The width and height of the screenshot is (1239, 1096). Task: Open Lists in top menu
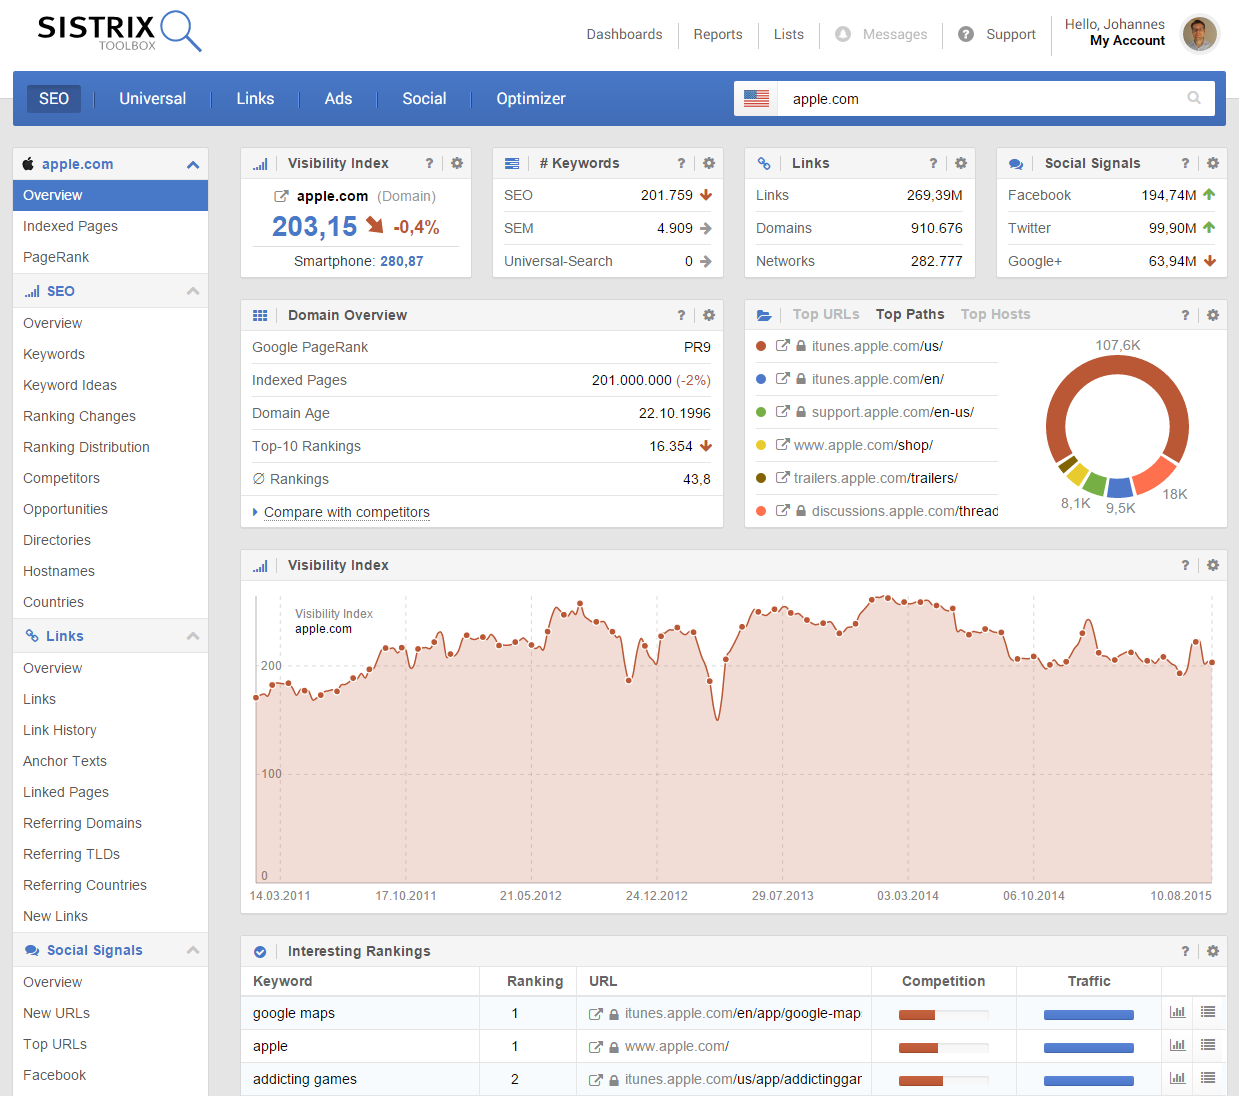(x=788, y=34)
